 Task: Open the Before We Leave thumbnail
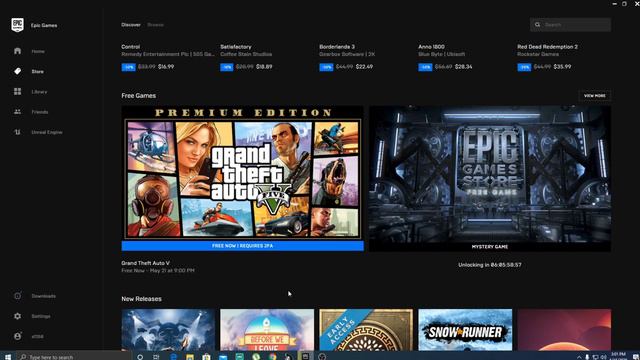[x=267, y=329]
